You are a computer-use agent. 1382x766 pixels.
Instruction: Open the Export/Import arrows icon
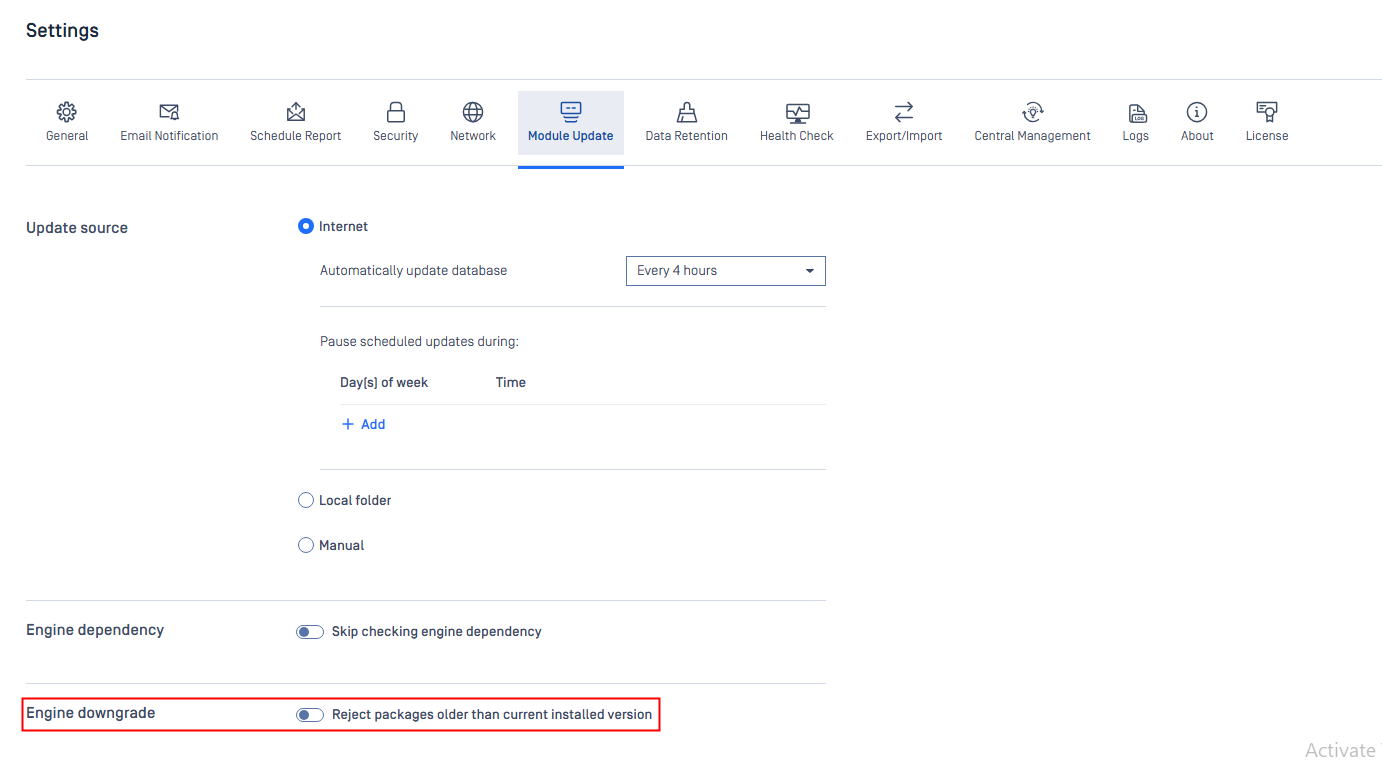coord(904,112)
